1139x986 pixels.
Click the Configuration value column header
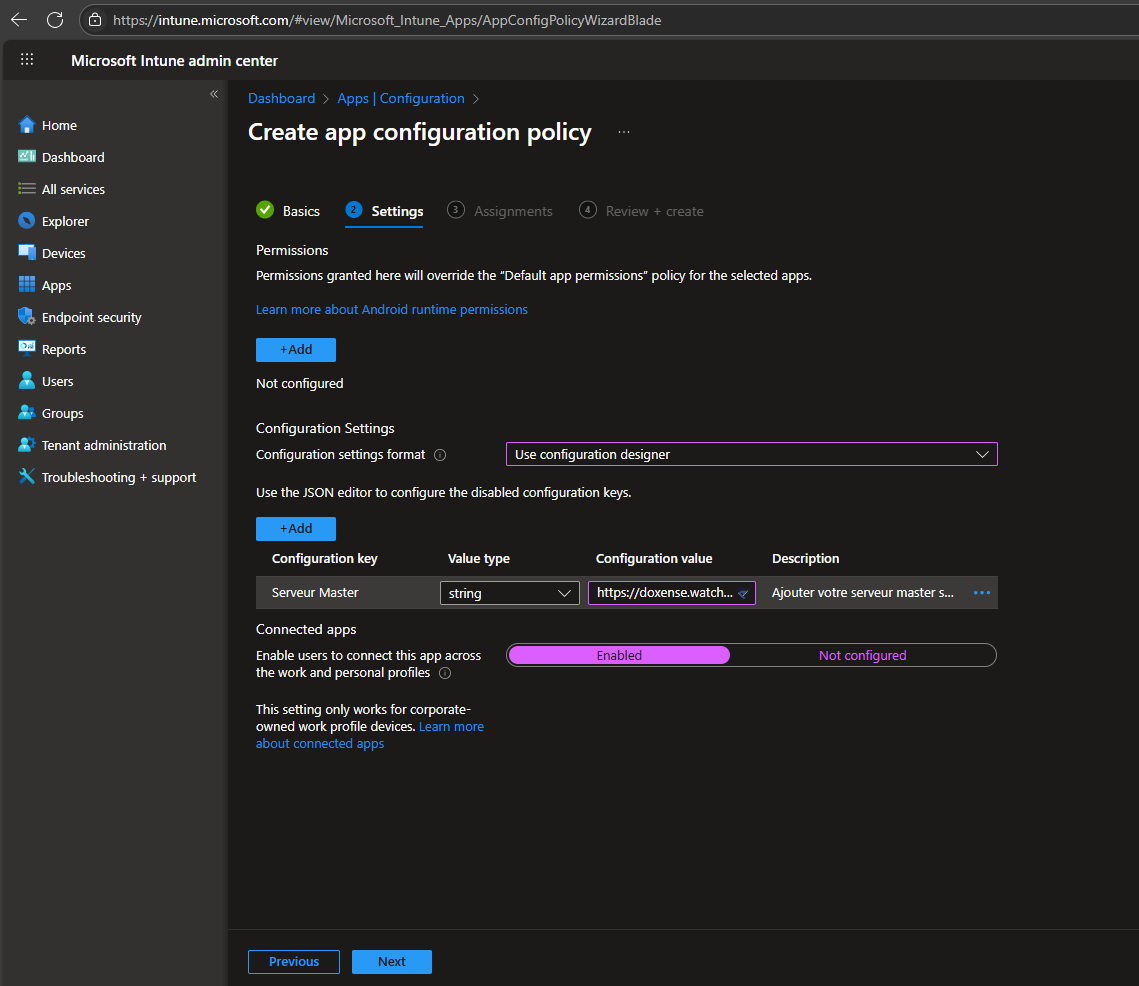pos(654,558)
